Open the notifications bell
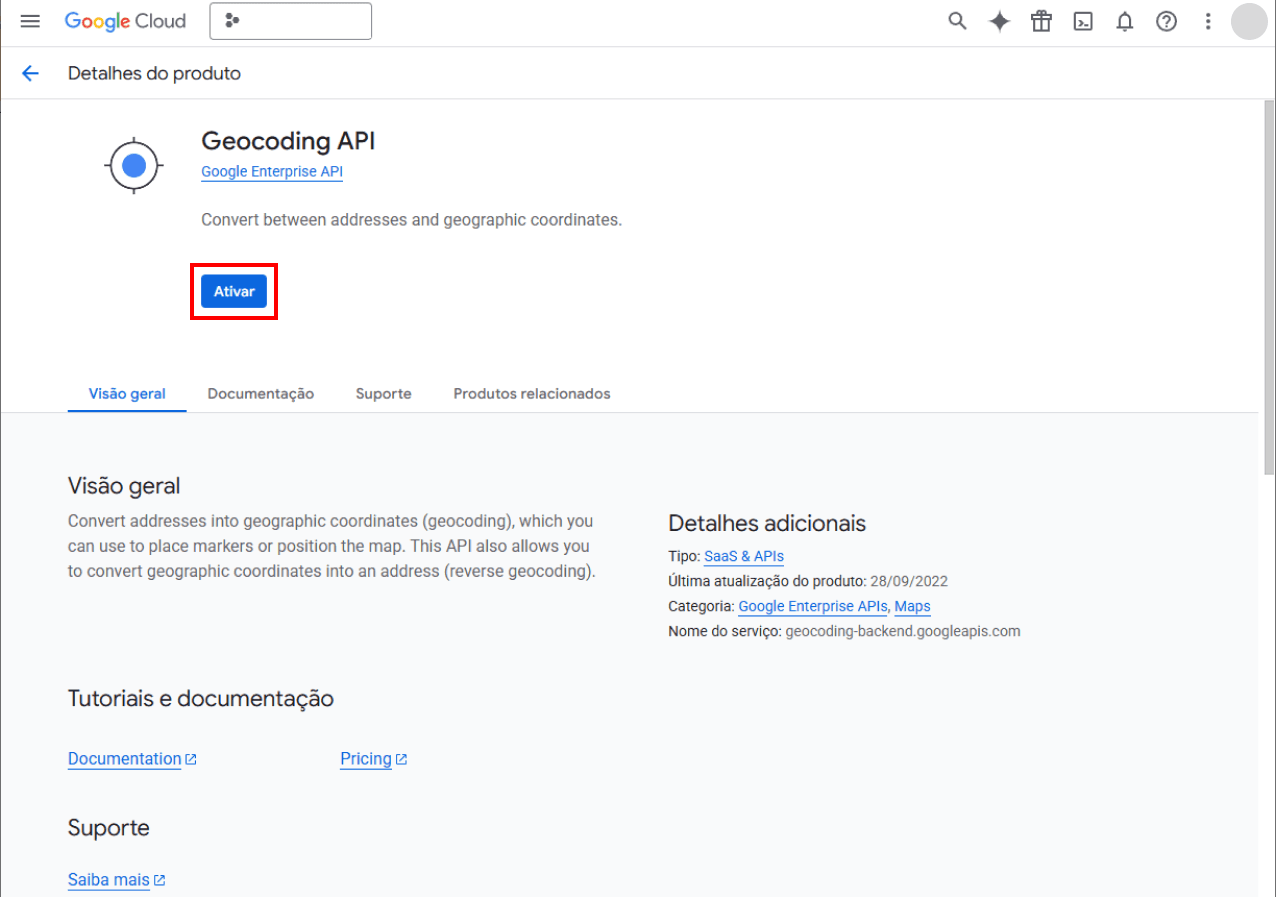 (1125, 21)
